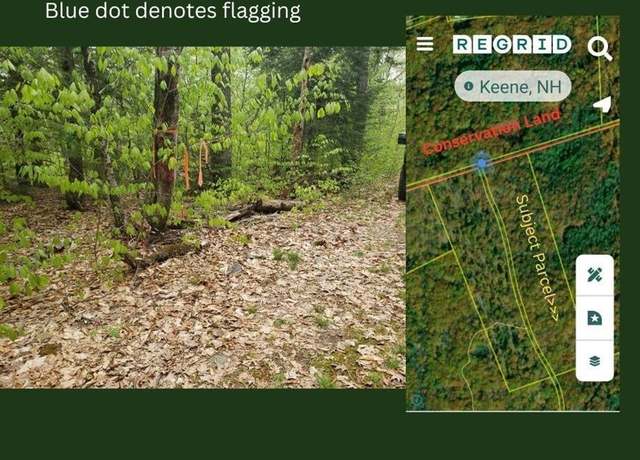Click the Subject Parcel yellow label
The width and height of the screenshot is (640, 460).
pyautogui.click(x=537, y=258)
